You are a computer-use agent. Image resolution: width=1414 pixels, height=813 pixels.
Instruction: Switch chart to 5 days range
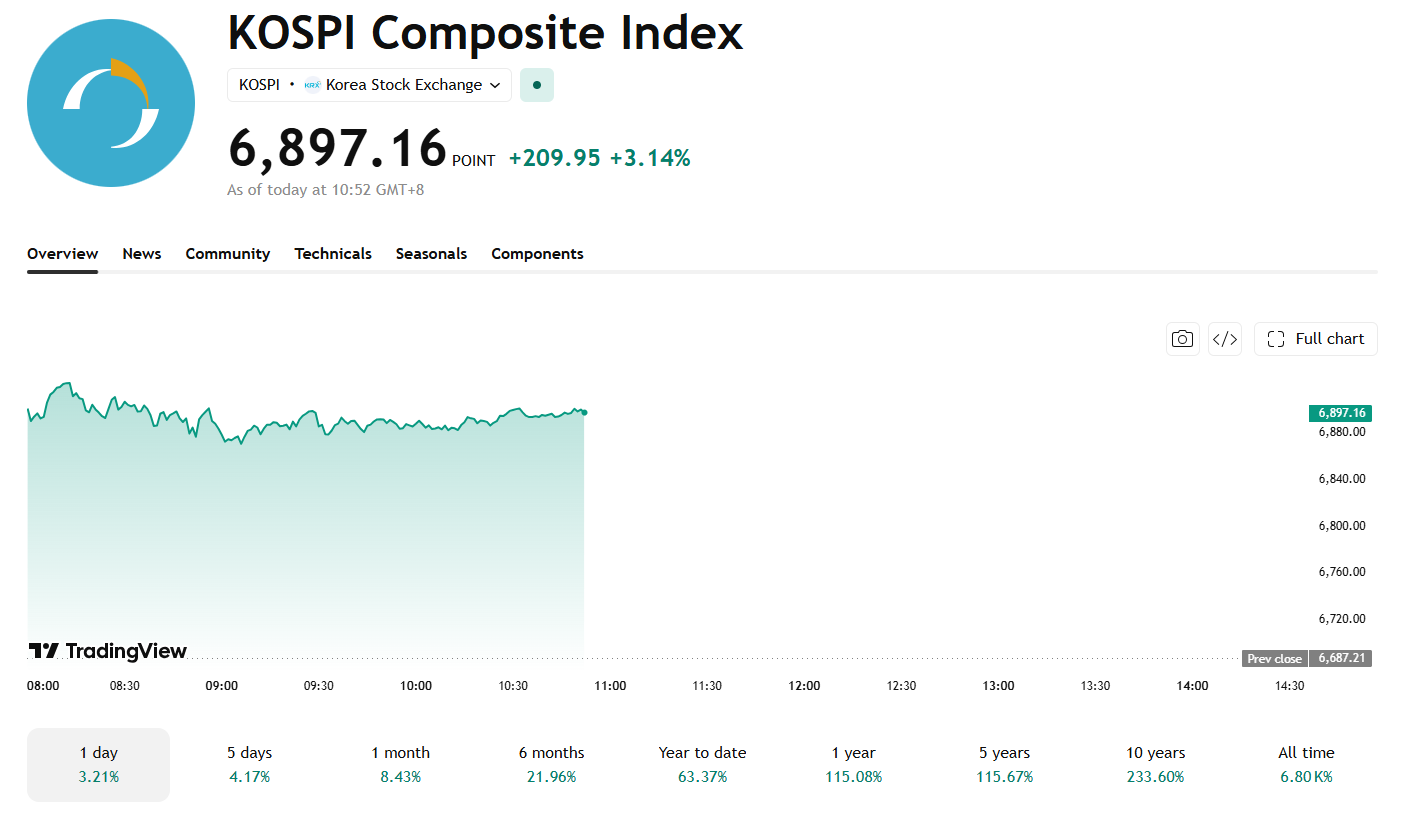click(x=250, y=765)
